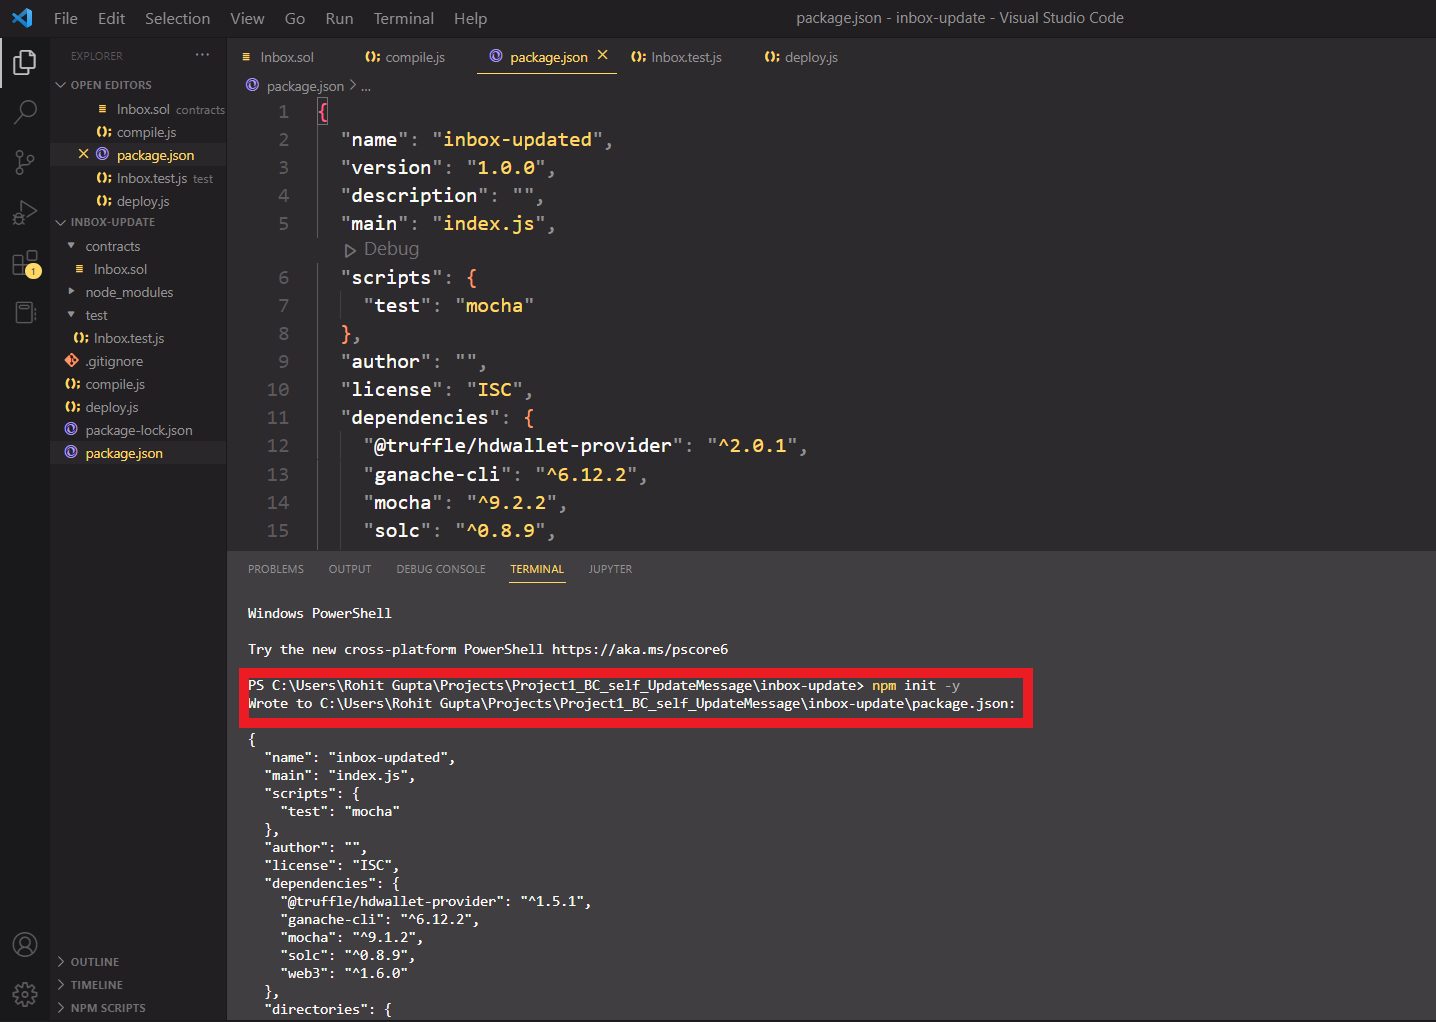Open the Manage gear icon
1436x1022 pixels.
[x=25, y=994]
